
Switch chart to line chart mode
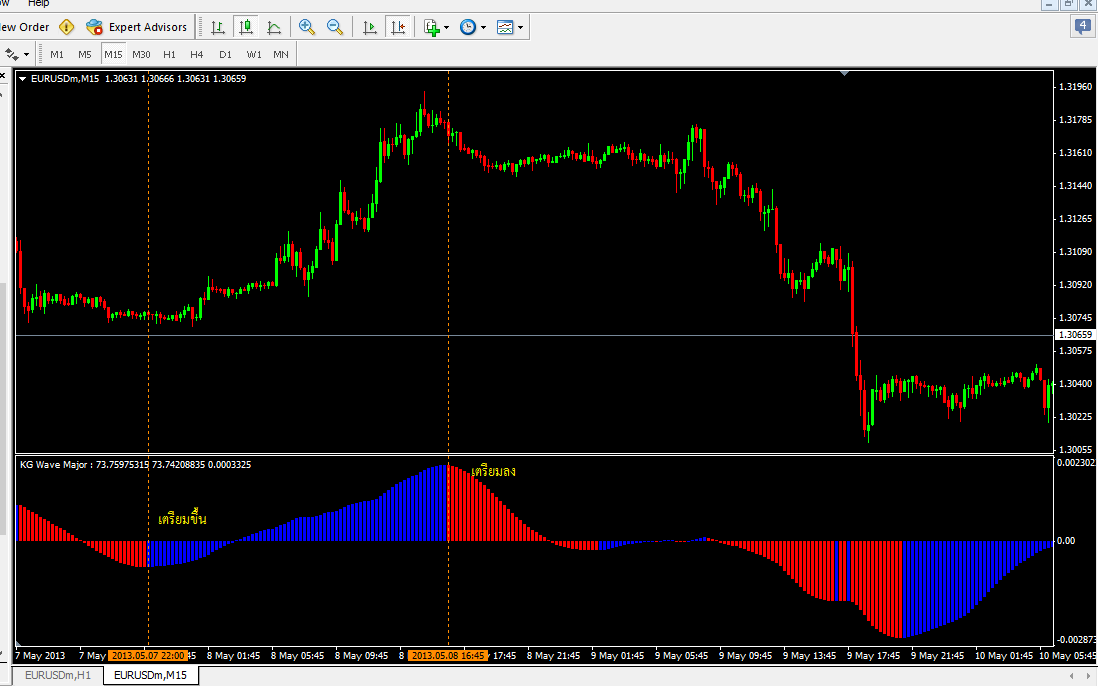274,27
